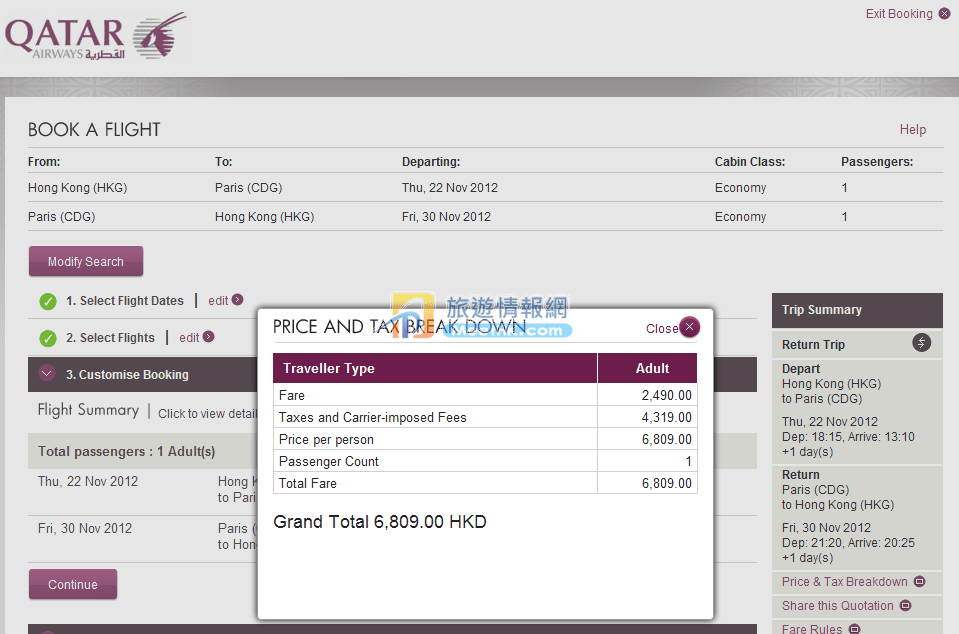Click the arrow icon next to Select Flight Dates edit
Screen dimensions: 959x634
[238, 299]
